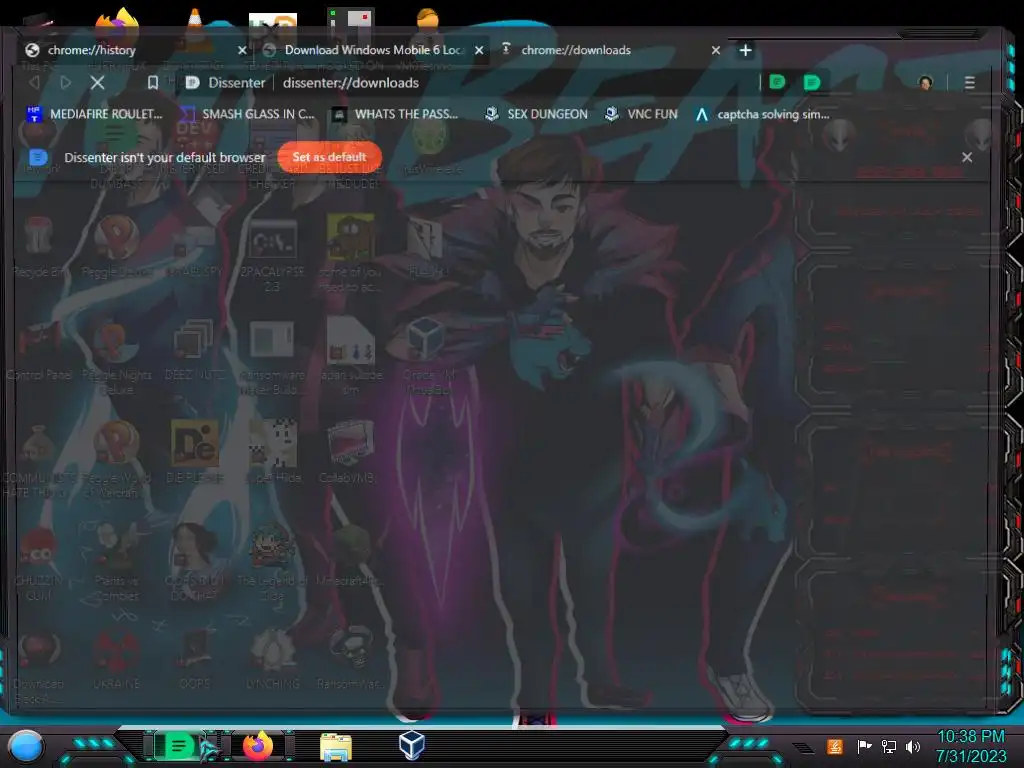This screenshot has width=1024, height=768.
Task: Bookmark this page using the bookmark icon
Action: (x=153, y=82)
